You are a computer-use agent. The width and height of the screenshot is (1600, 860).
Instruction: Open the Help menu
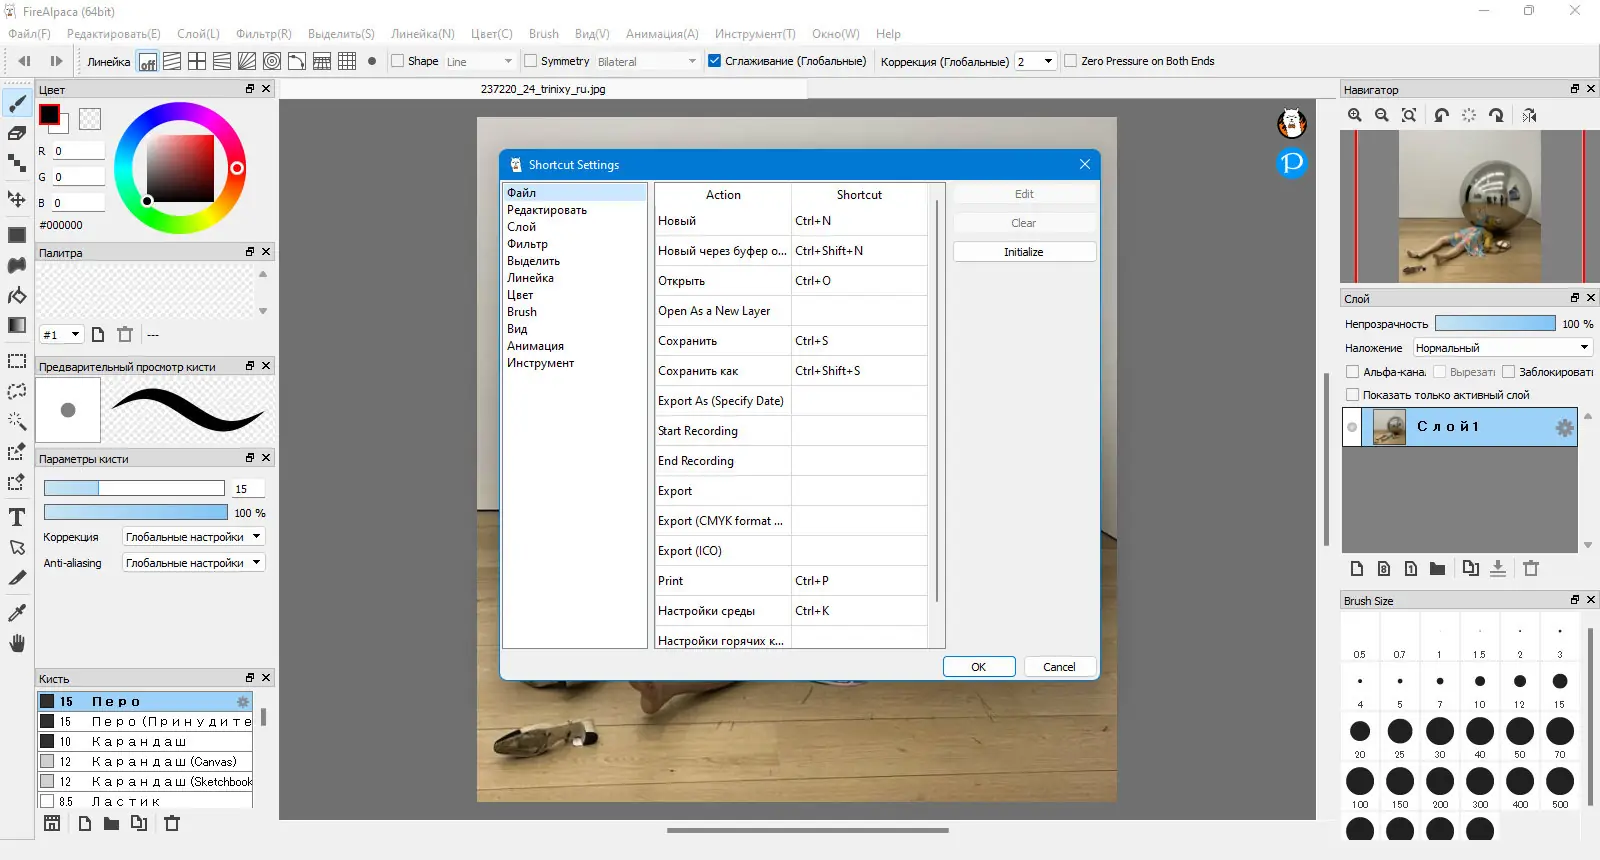pos(888,34)
